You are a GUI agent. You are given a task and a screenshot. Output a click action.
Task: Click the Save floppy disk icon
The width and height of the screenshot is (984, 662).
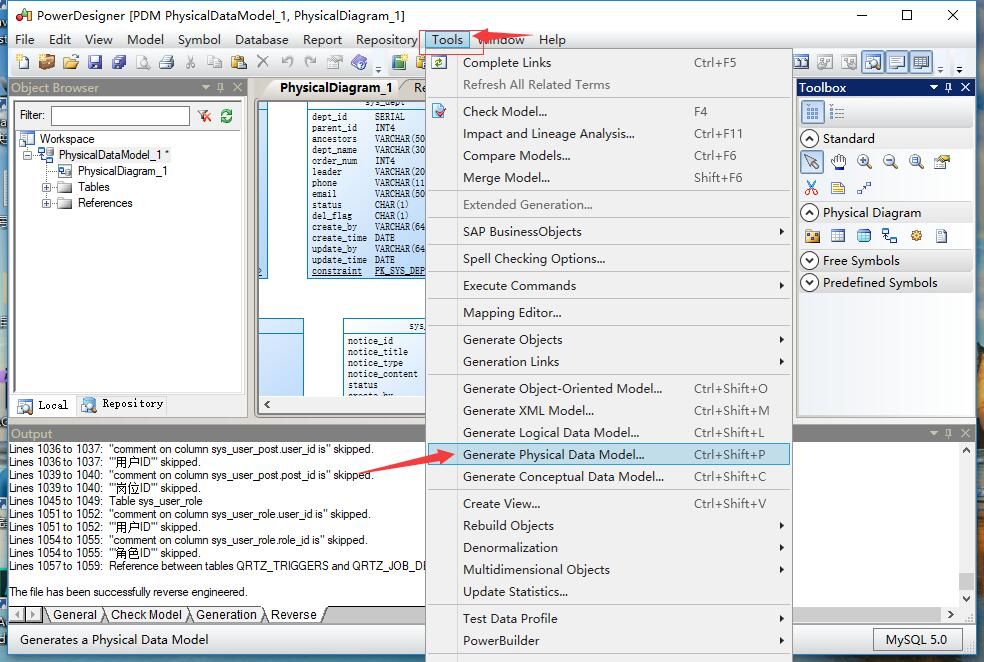(x=95, y=61)
